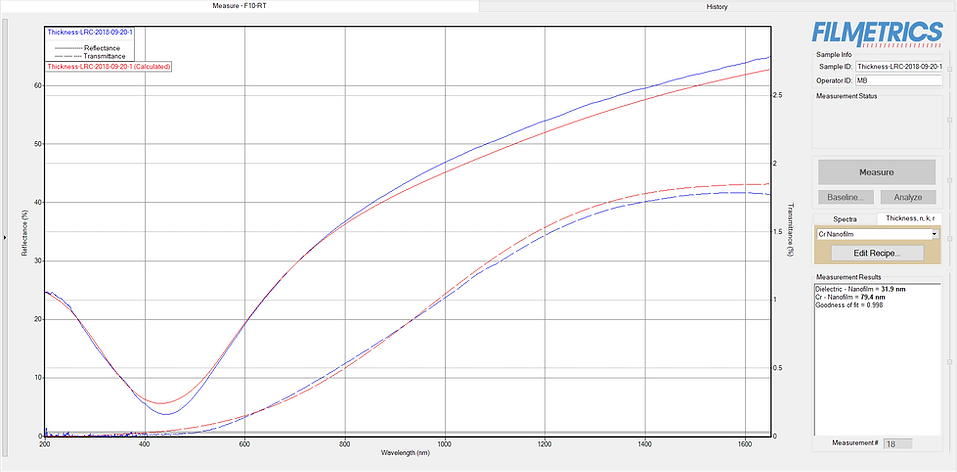
Task: Click the Reflectance legend entry
Action: [103, 47]
